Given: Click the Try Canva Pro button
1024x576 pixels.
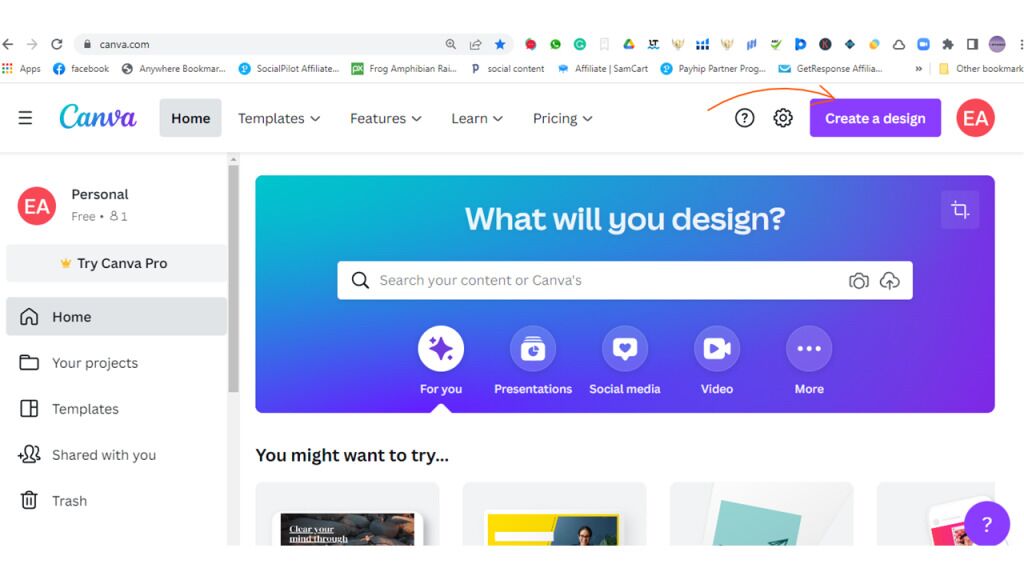Looking at the screenshot, I should tap(116, 263).
